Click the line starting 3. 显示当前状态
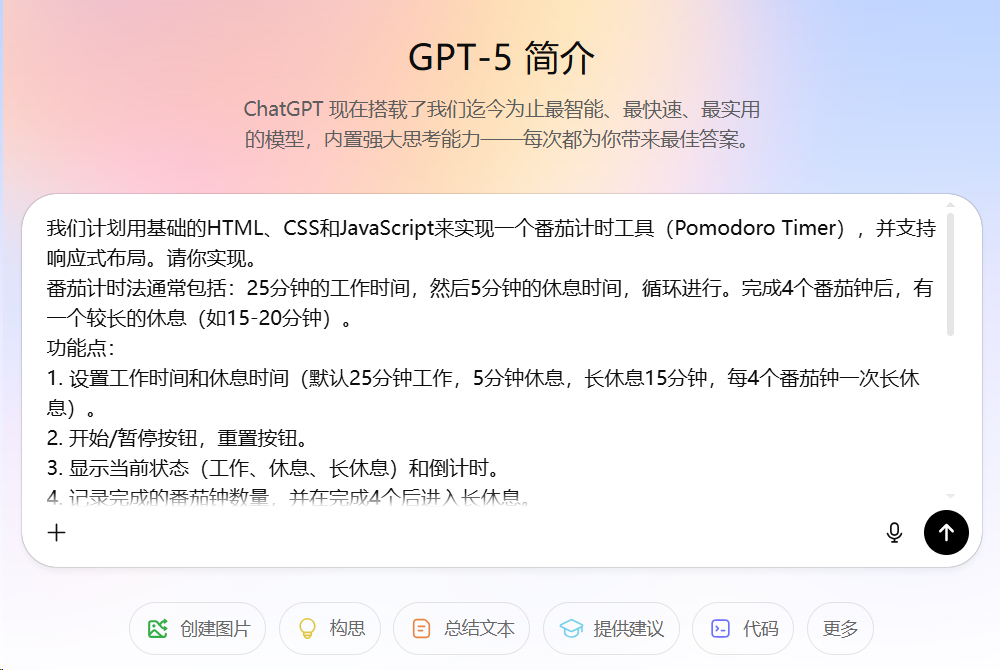1000x670 pixels. 274,468
